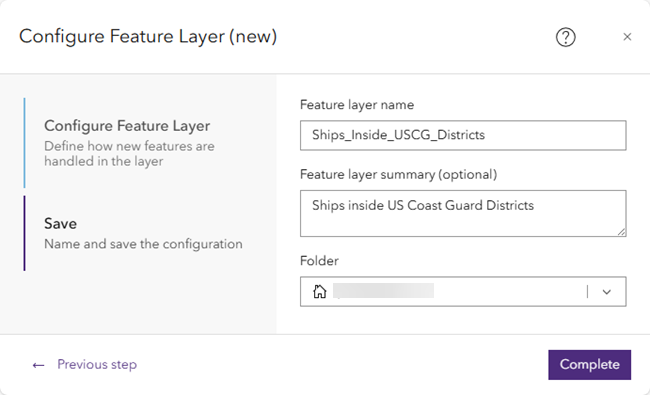
Task: Go back with Previous step link
Action: [x=97, y=364]
